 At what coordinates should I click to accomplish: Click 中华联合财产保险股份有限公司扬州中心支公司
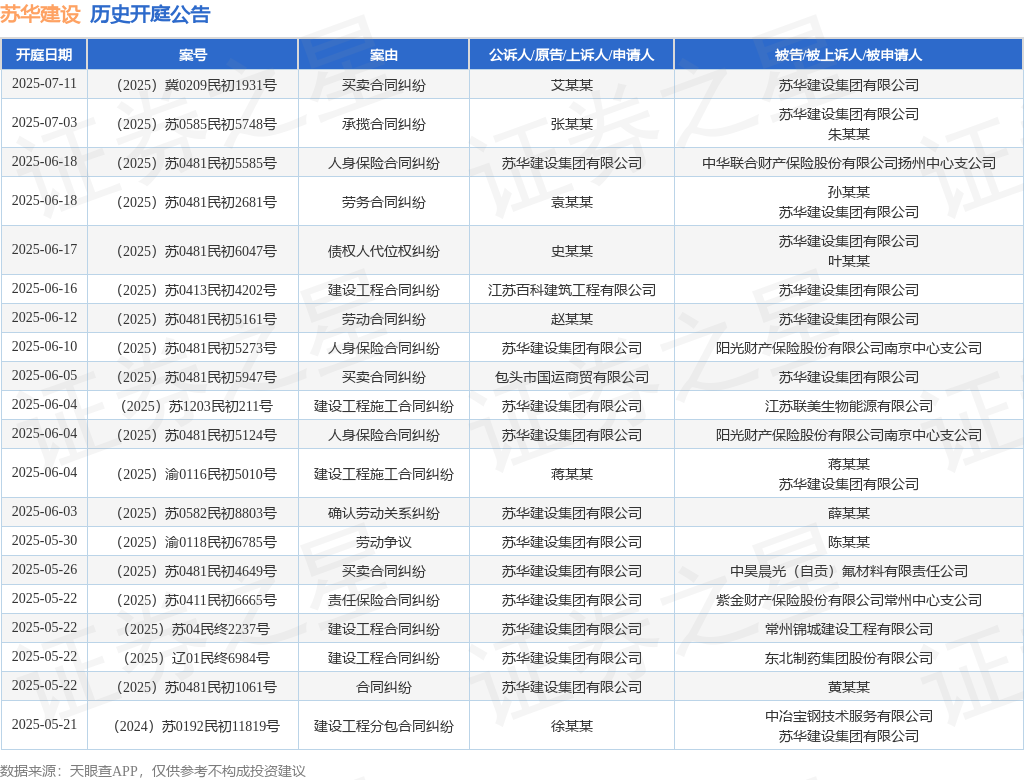click(x=848, y=163)
